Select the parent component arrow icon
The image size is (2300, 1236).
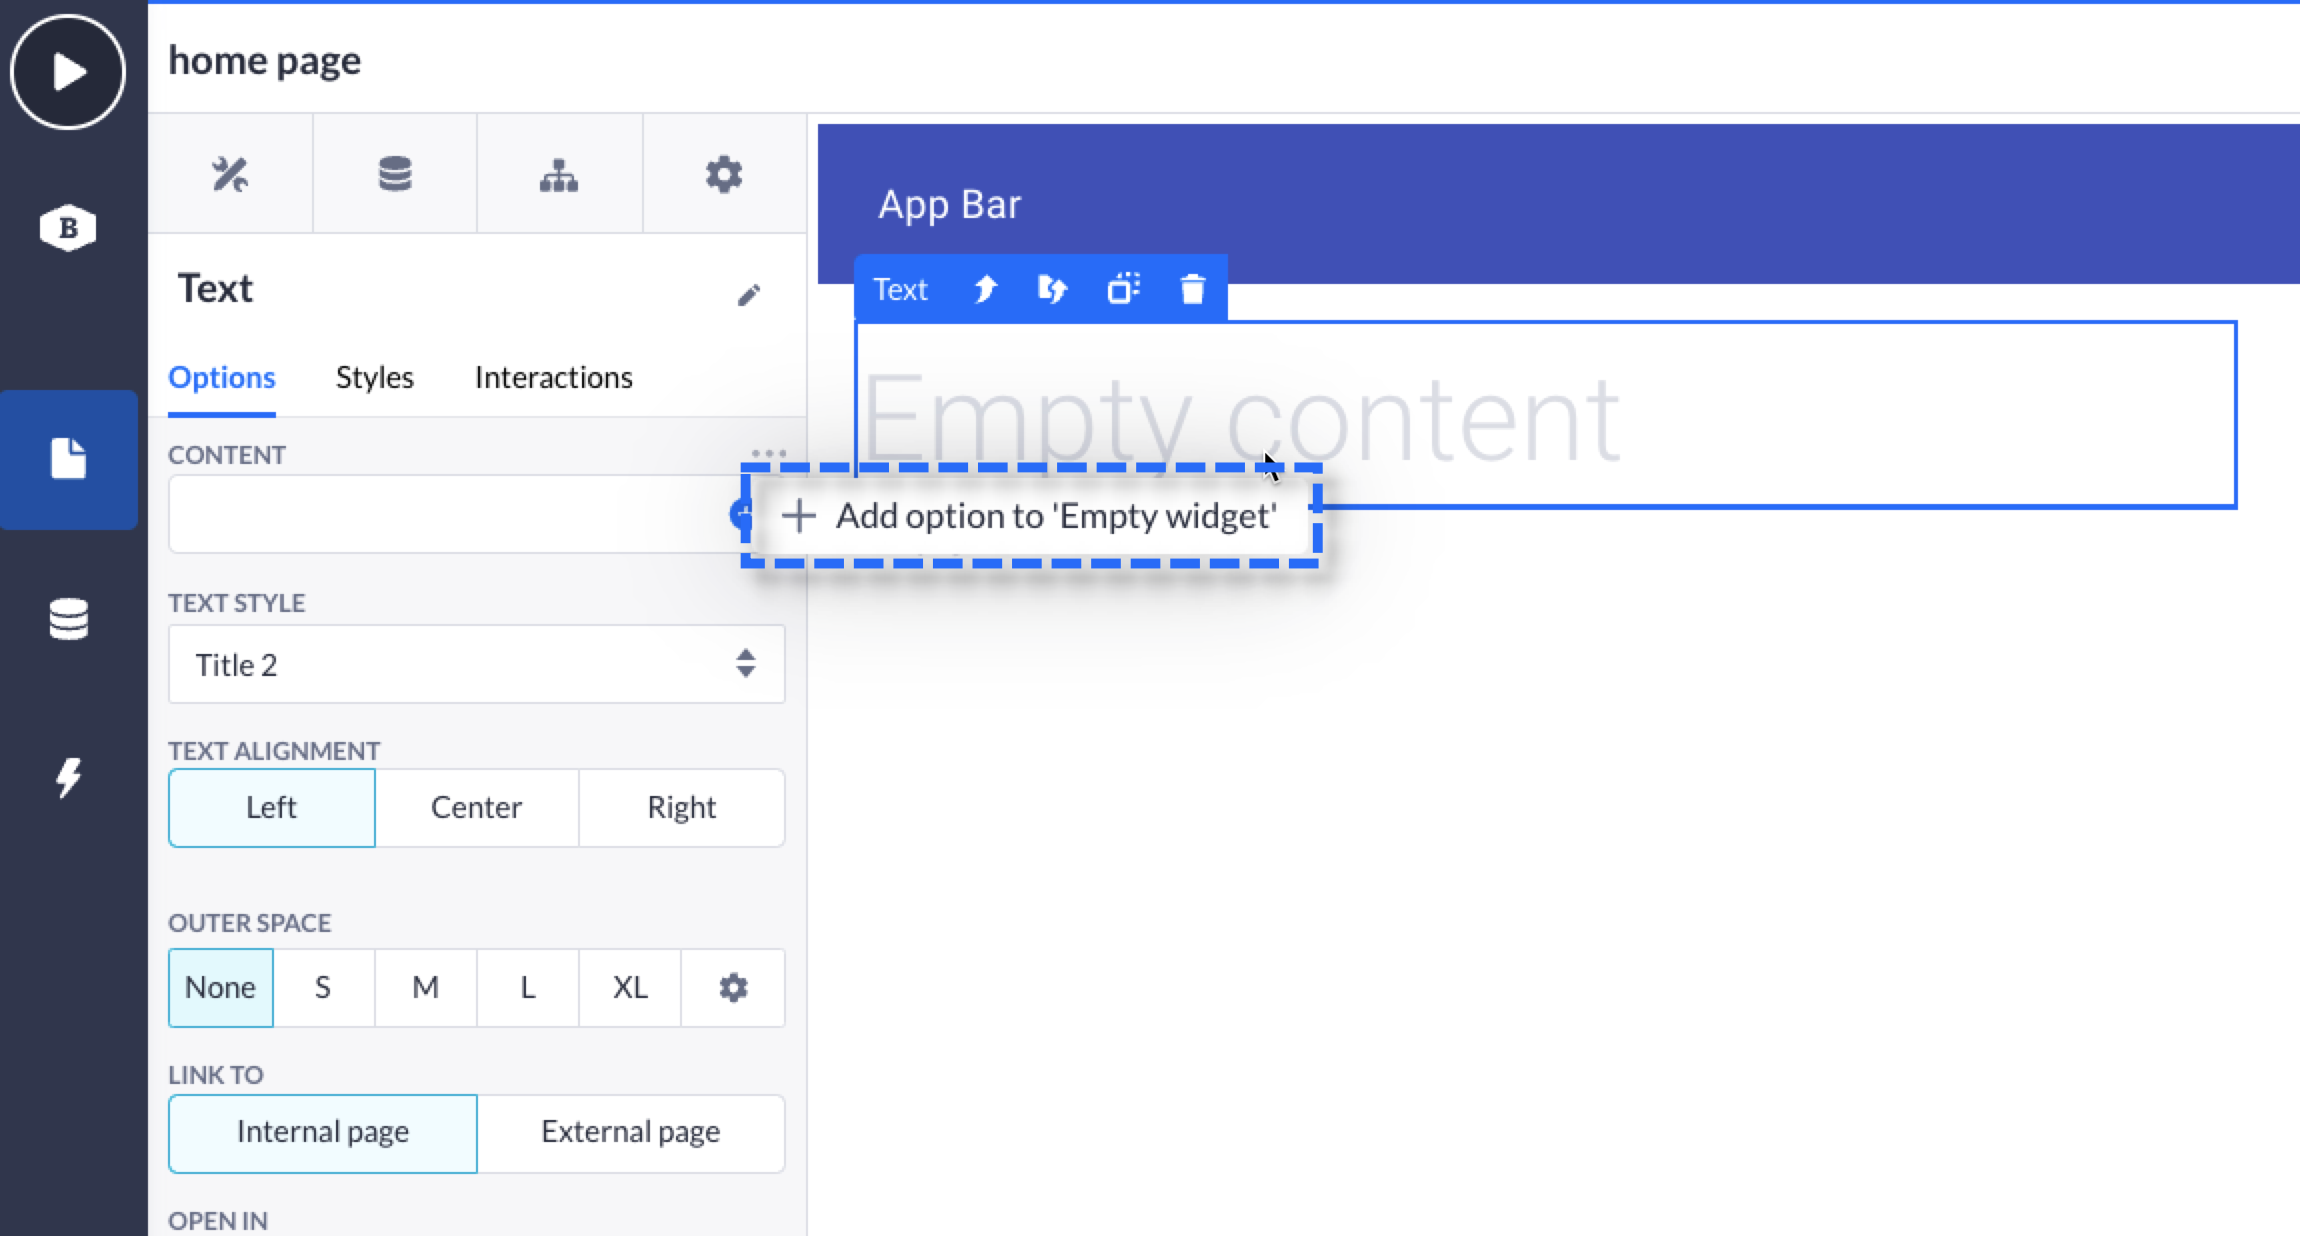click(x=985, y=290)
